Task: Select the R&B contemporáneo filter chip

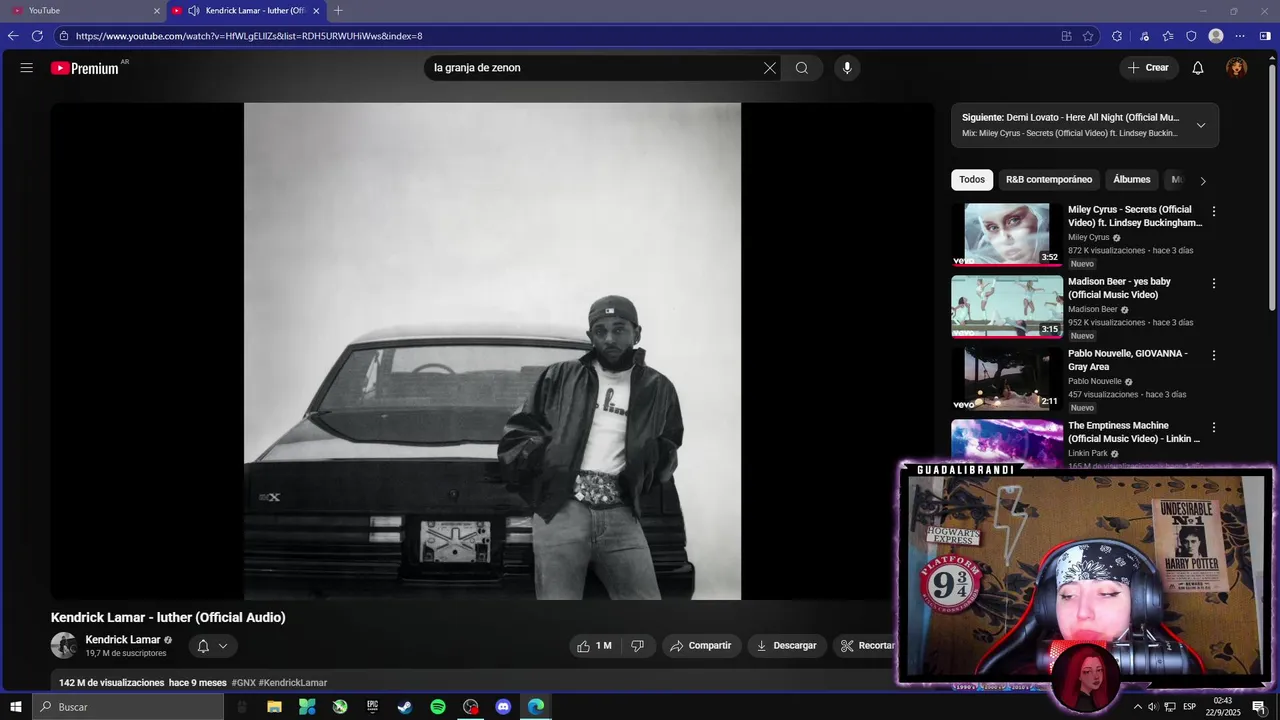Action: point(1049,180)
